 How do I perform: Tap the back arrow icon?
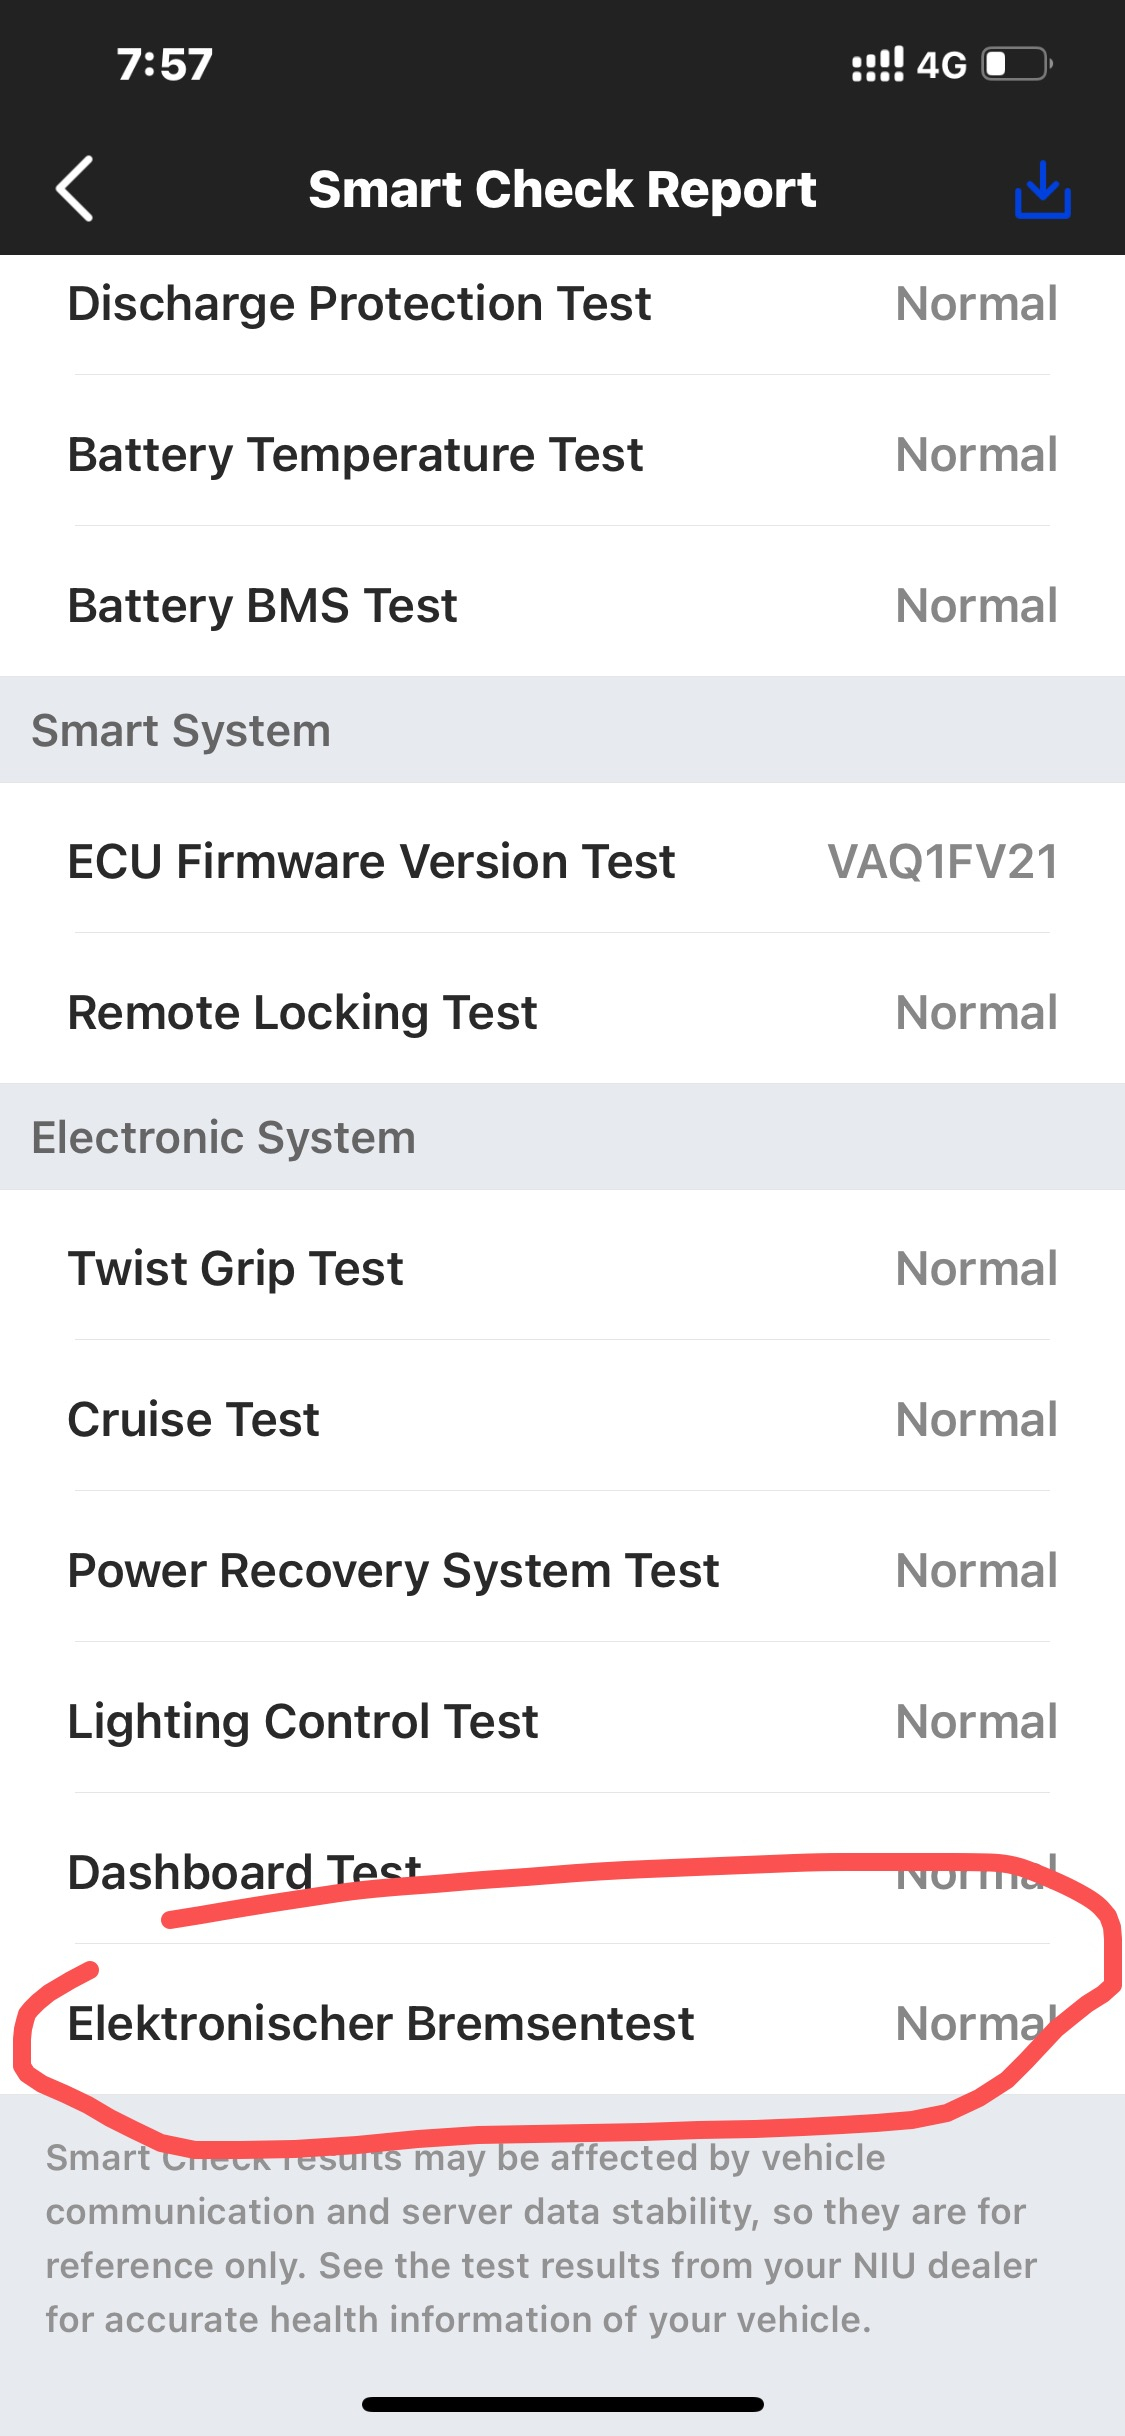75,188
